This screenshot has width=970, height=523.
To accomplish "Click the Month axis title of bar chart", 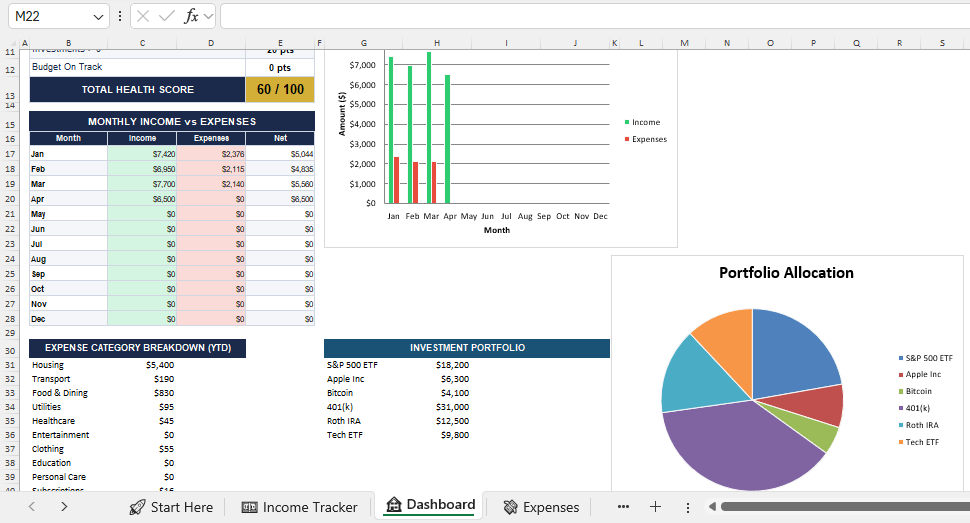I will (x=497, y=230).
